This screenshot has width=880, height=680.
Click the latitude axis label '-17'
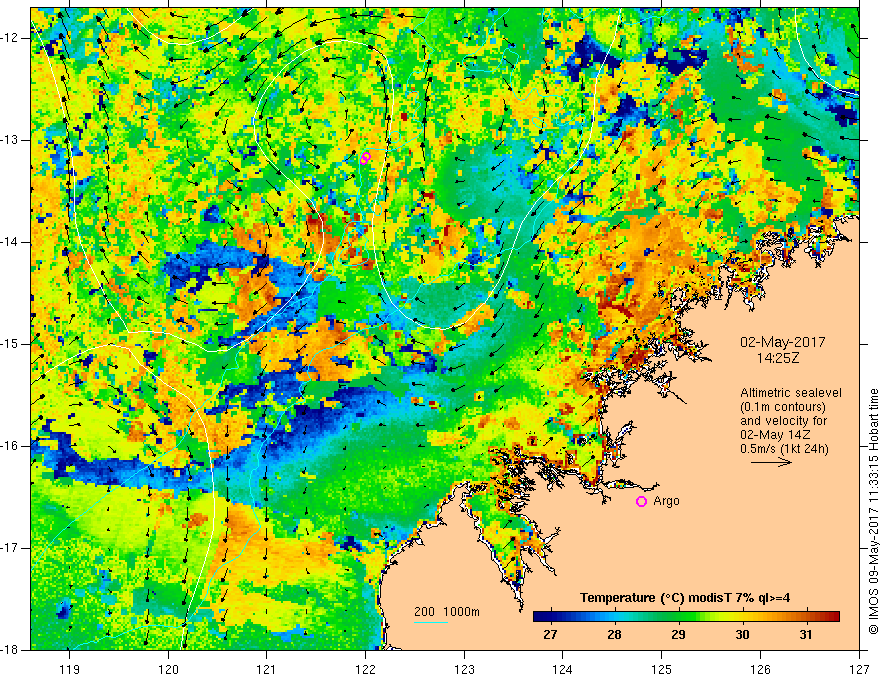click(x=11, y=548)
